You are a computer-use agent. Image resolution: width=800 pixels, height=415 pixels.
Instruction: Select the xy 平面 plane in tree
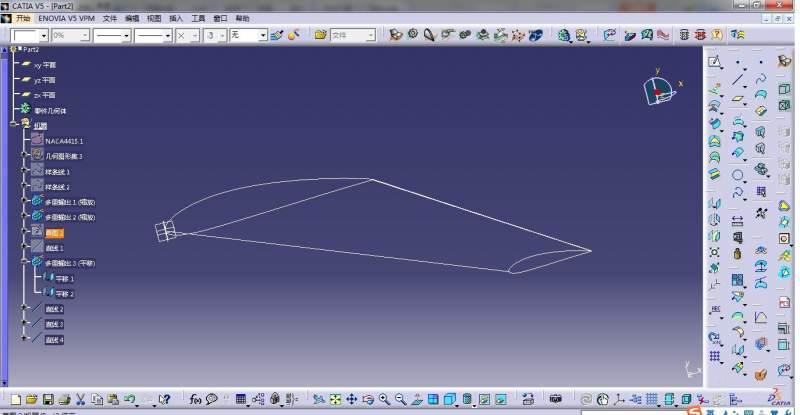[x=45, y=64]
